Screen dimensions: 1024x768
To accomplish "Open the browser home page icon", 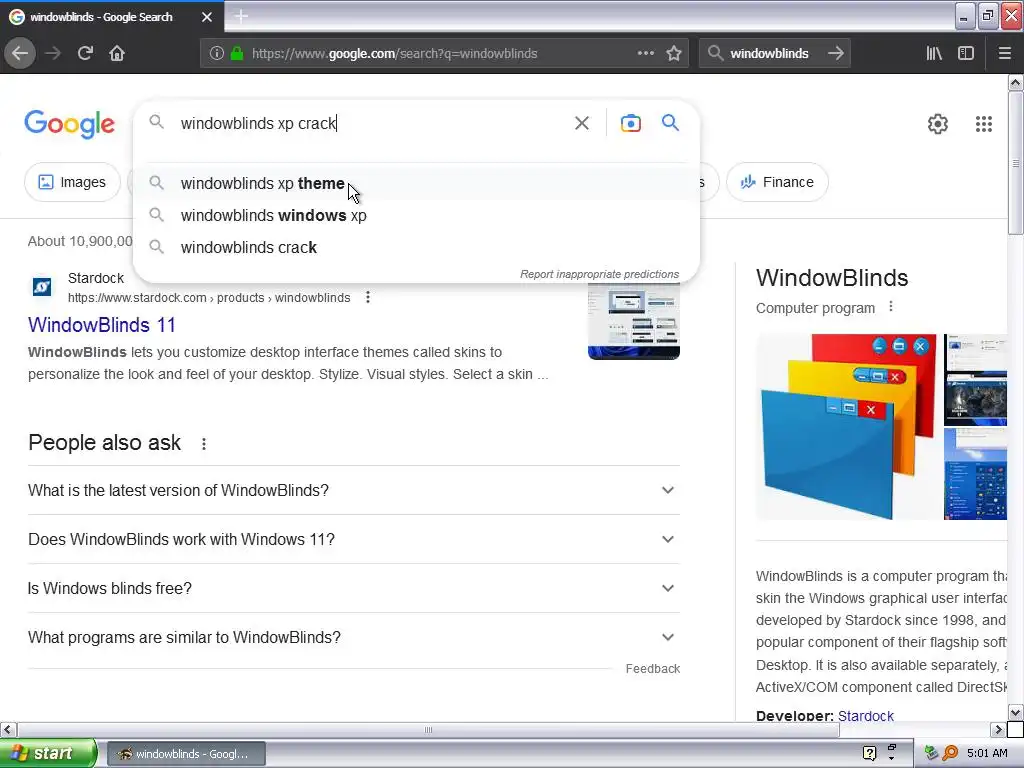I will pos(117,54).
